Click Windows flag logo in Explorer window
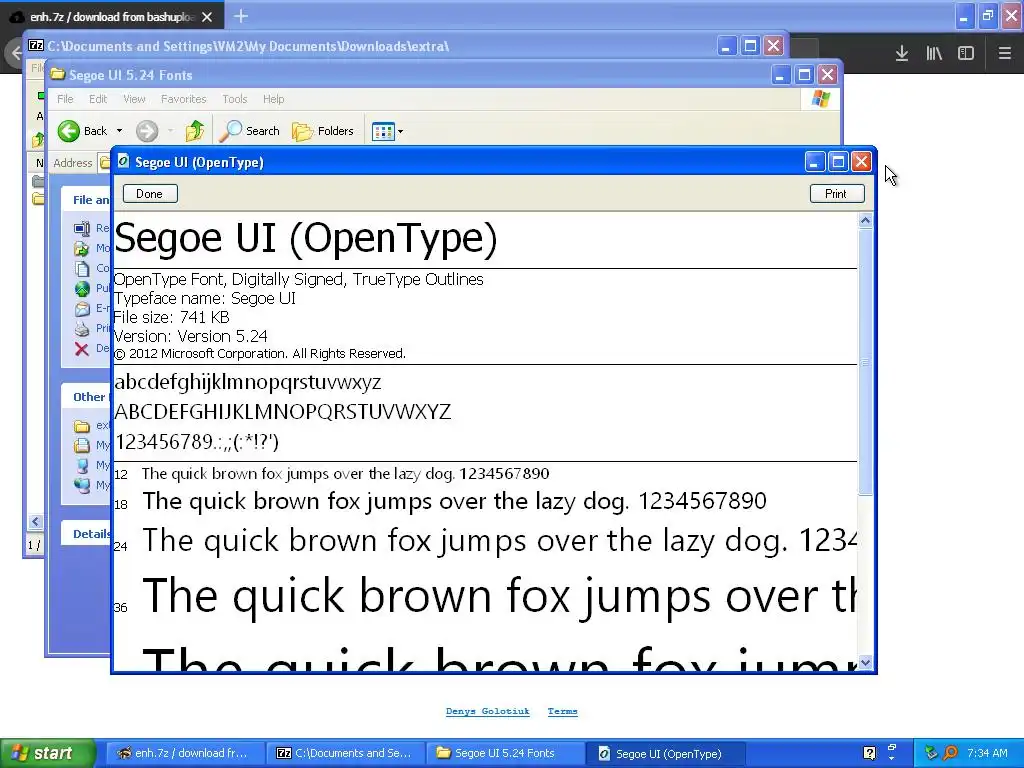 point(820,99)
